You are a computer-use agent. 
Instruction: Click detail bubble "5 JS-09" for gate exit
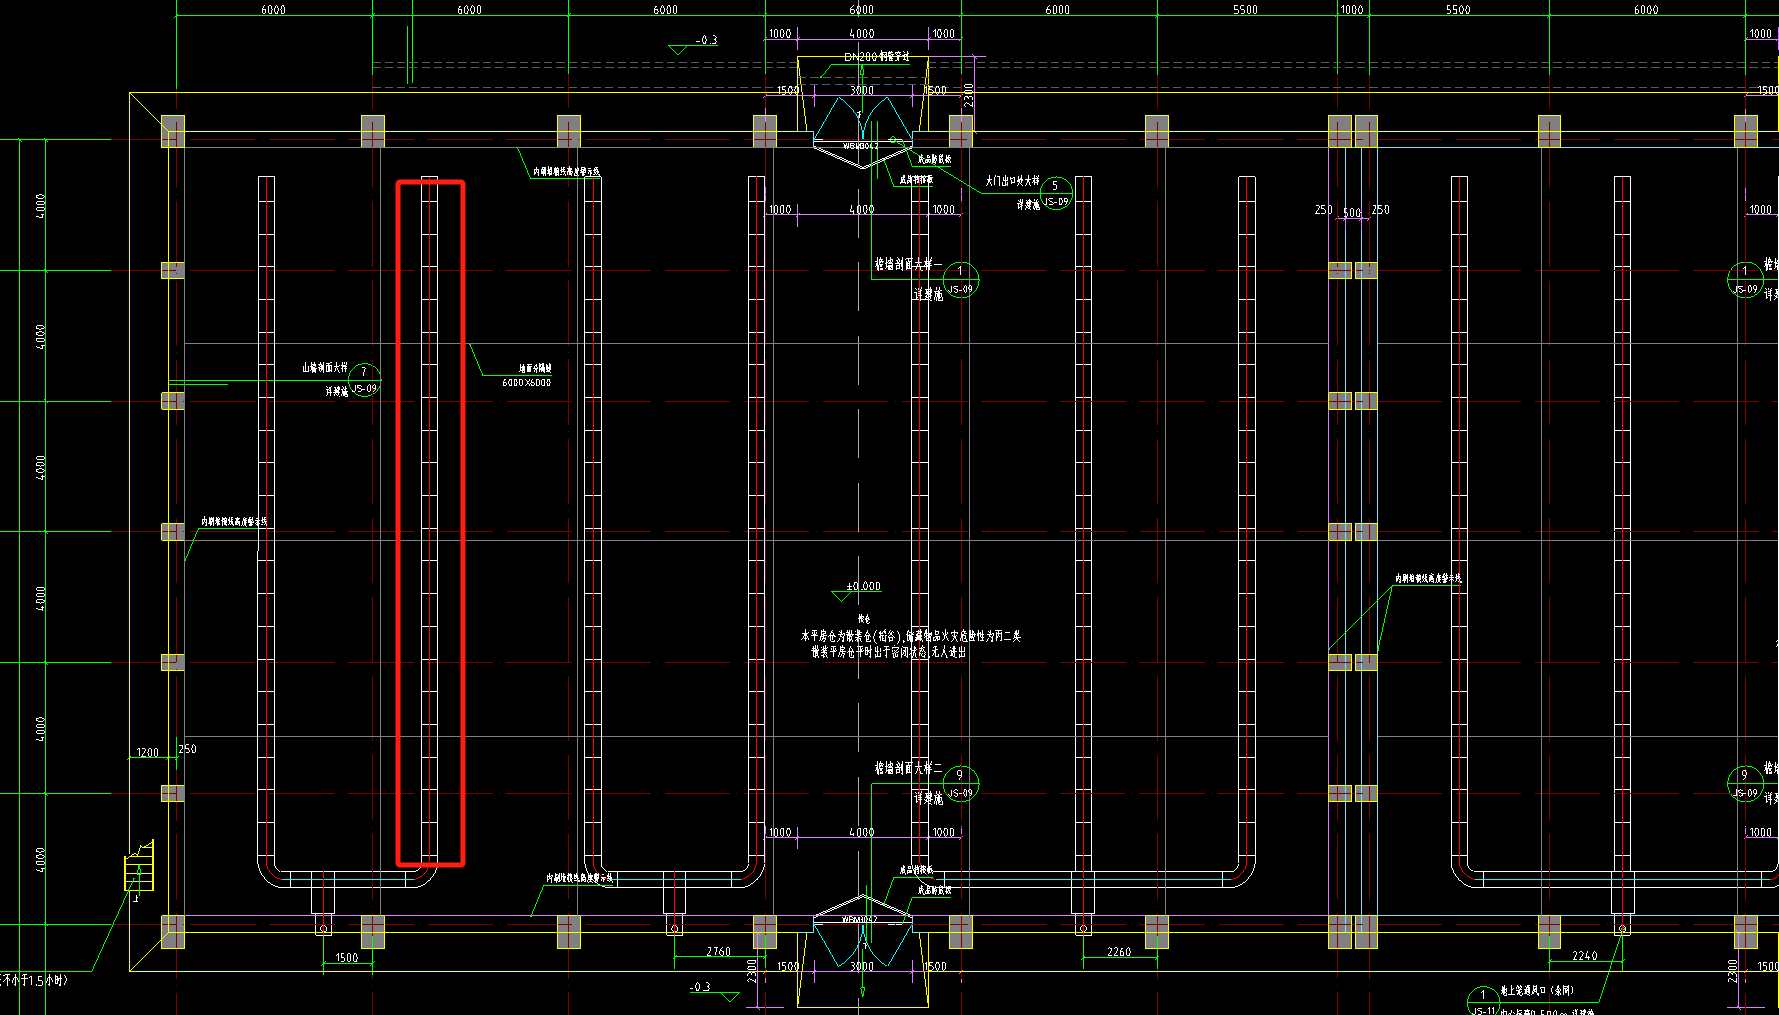(1055, 194)
